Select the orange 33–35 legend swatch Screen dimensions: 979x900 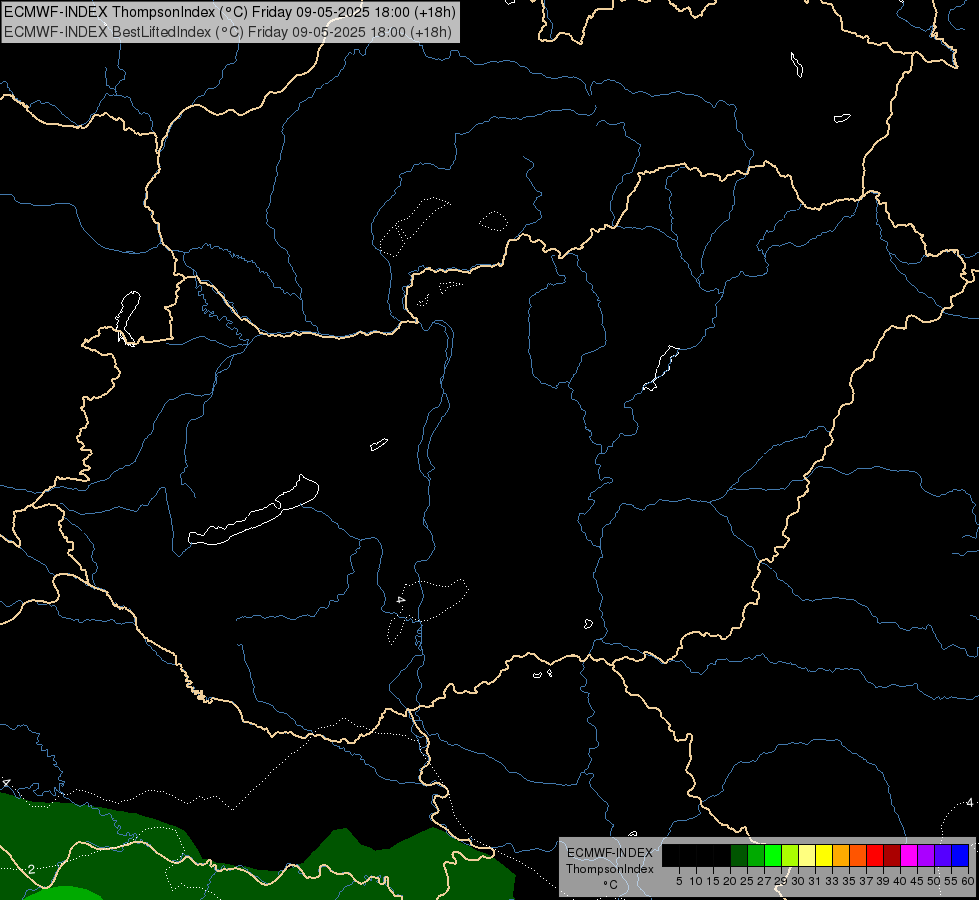click(841, 855)
